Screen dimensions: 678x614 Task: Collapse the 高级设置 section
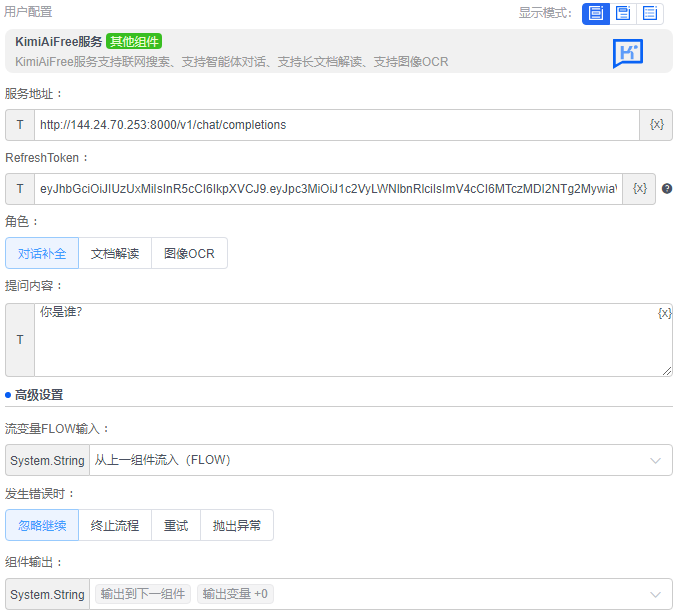[38, 395]
